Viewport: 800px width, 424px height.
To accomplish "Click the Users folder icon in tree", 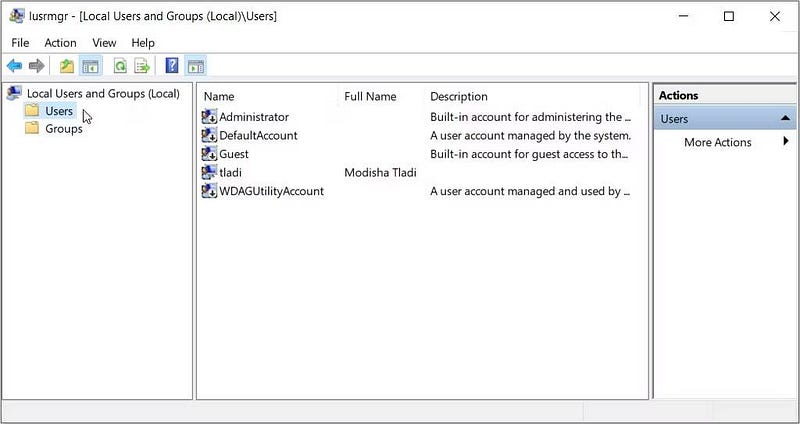I will tap(32, 110).
